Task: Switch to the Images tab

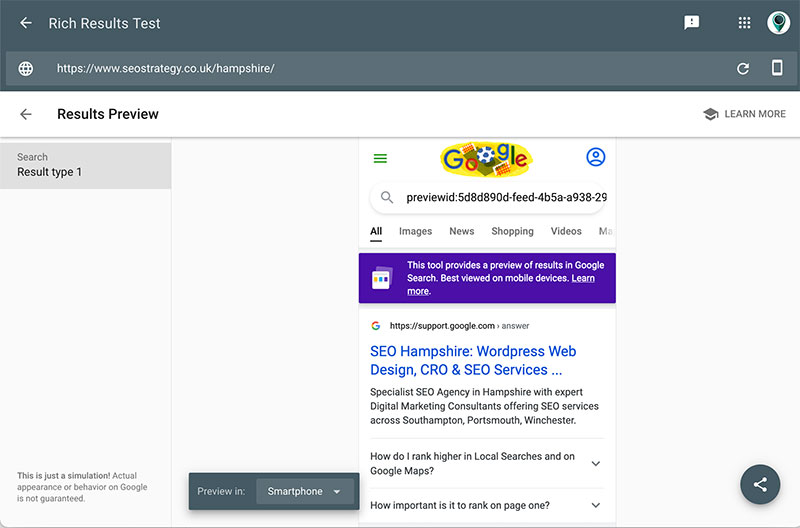Action: (415, 231)
